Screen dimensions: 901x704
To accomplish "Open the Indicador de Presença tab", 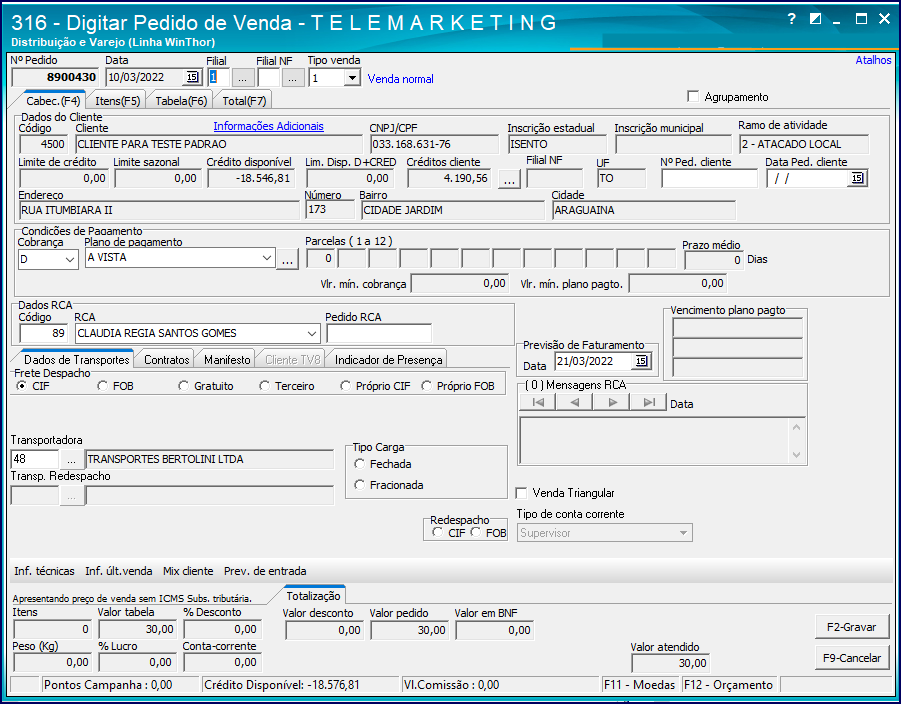I will pyautogui.click(x=388, y=360).
